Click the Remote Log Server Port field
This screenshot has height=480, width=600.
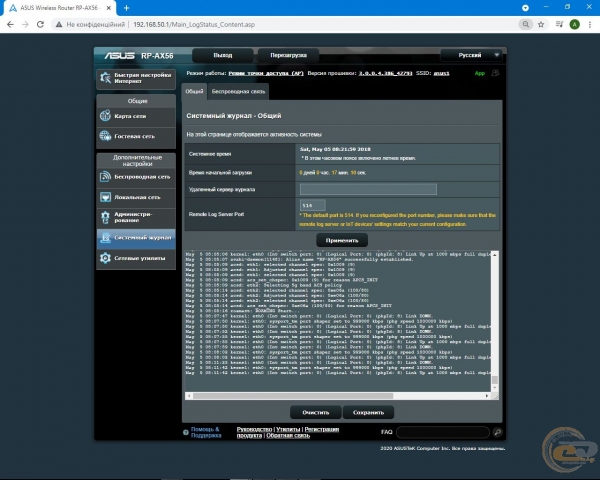pyautogui.click(x=313, y=205)
